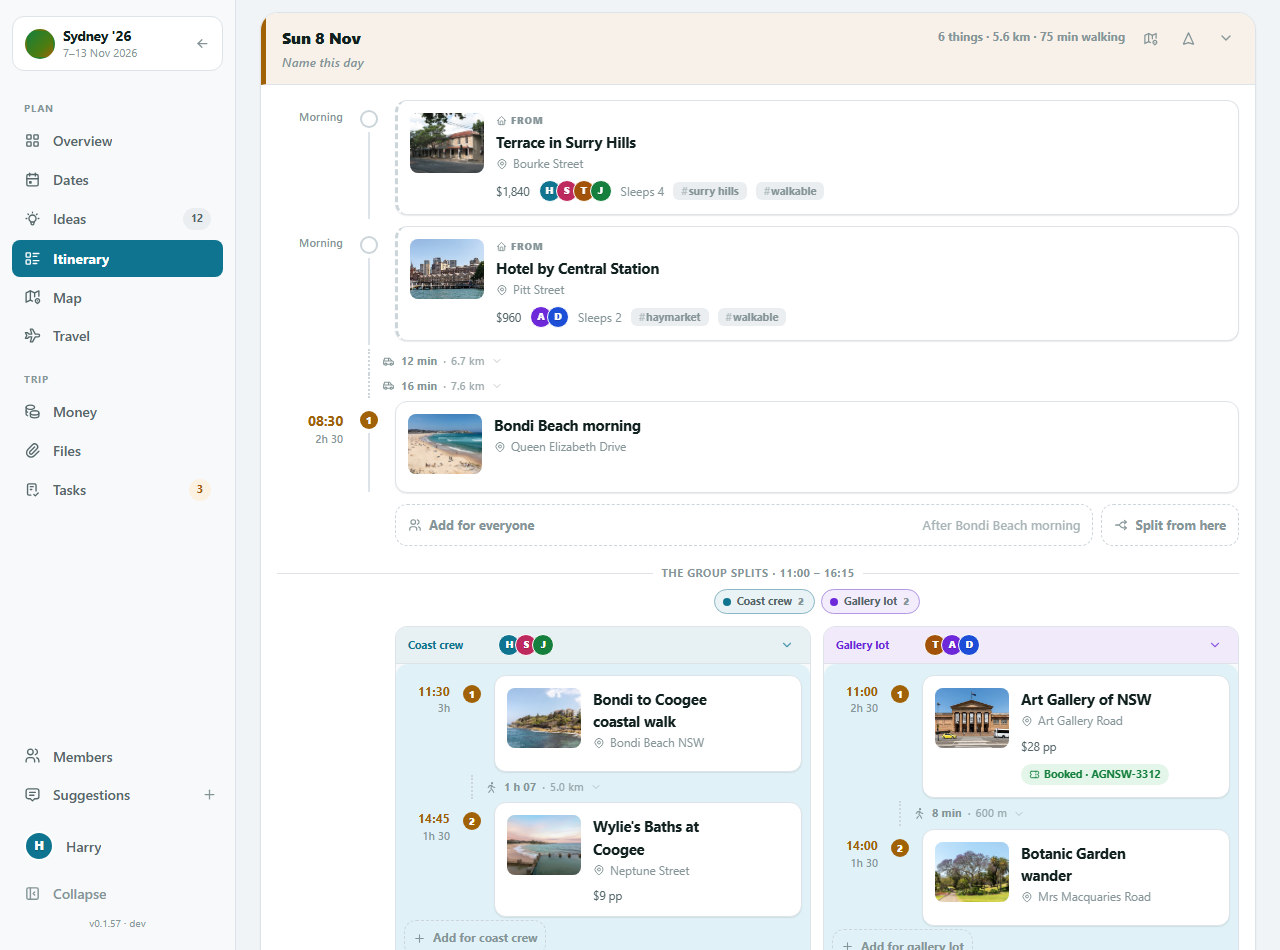Image resolution: width=1280 pixels, height=950 pixels.
Task: Click avatar S in the Coast crew column header
Action: 526,645
